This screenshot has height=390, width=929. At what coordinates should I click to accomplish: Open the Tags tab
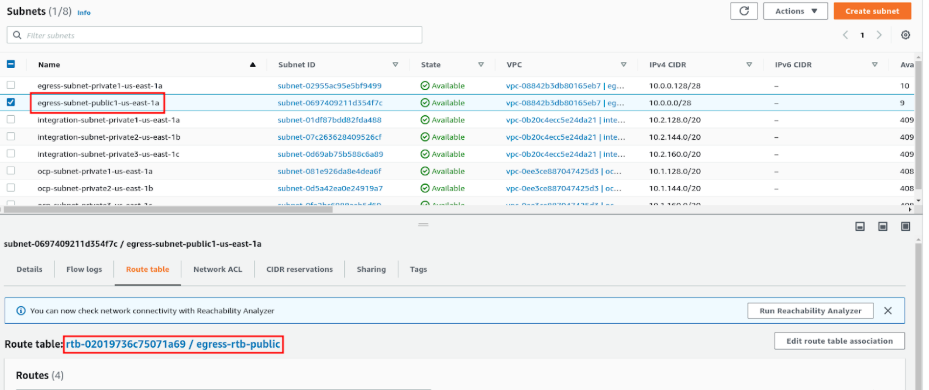[x=418, y=269]
